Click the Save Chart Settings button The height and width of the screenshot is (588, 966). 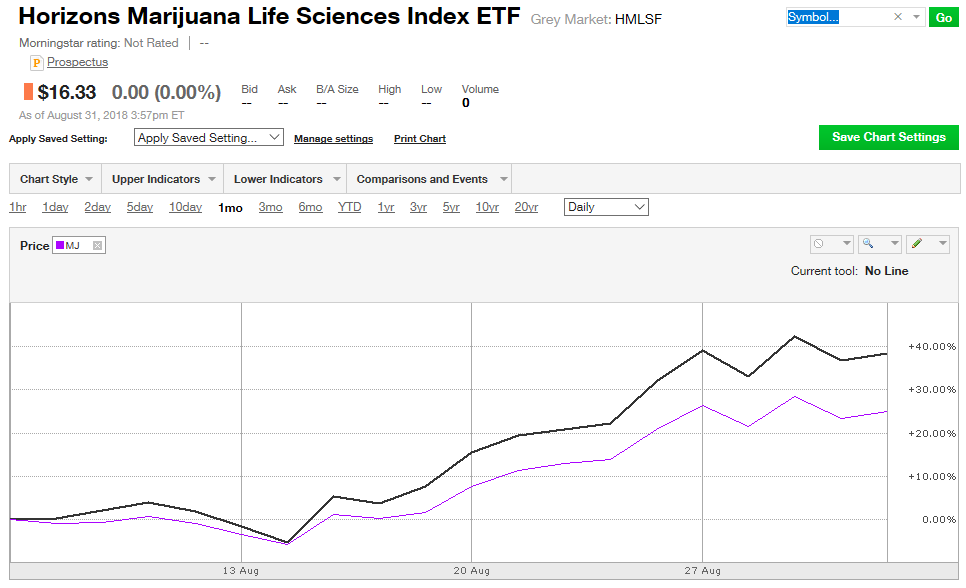pos(888,137)
